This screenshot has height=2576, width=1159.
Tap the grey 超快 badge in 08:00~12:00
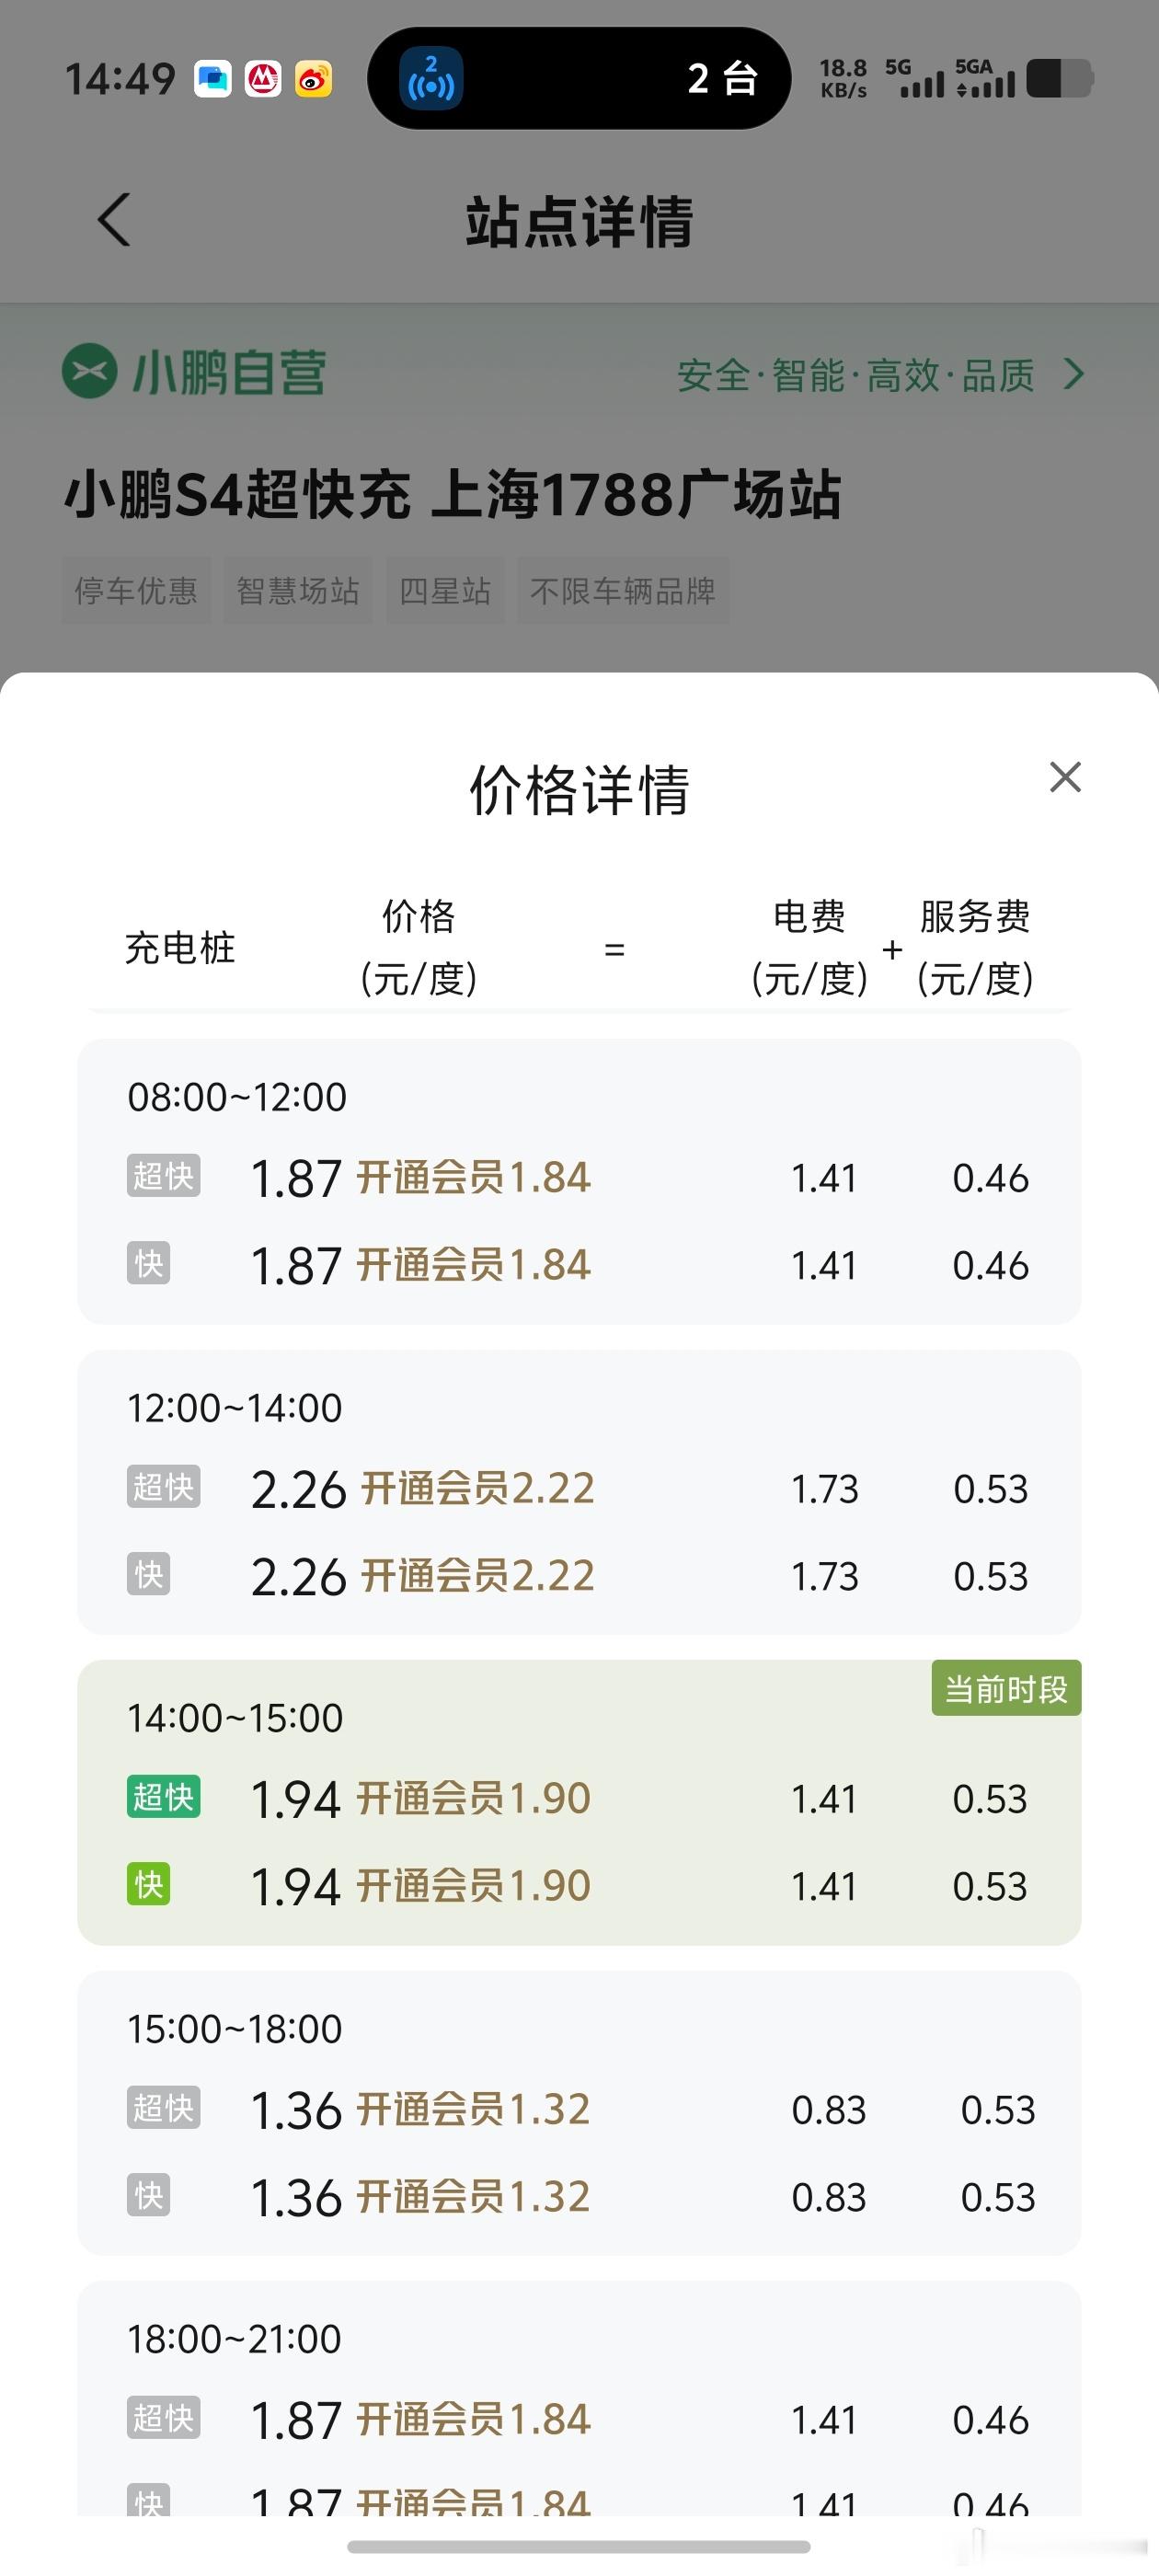[x=164, y=1176]
